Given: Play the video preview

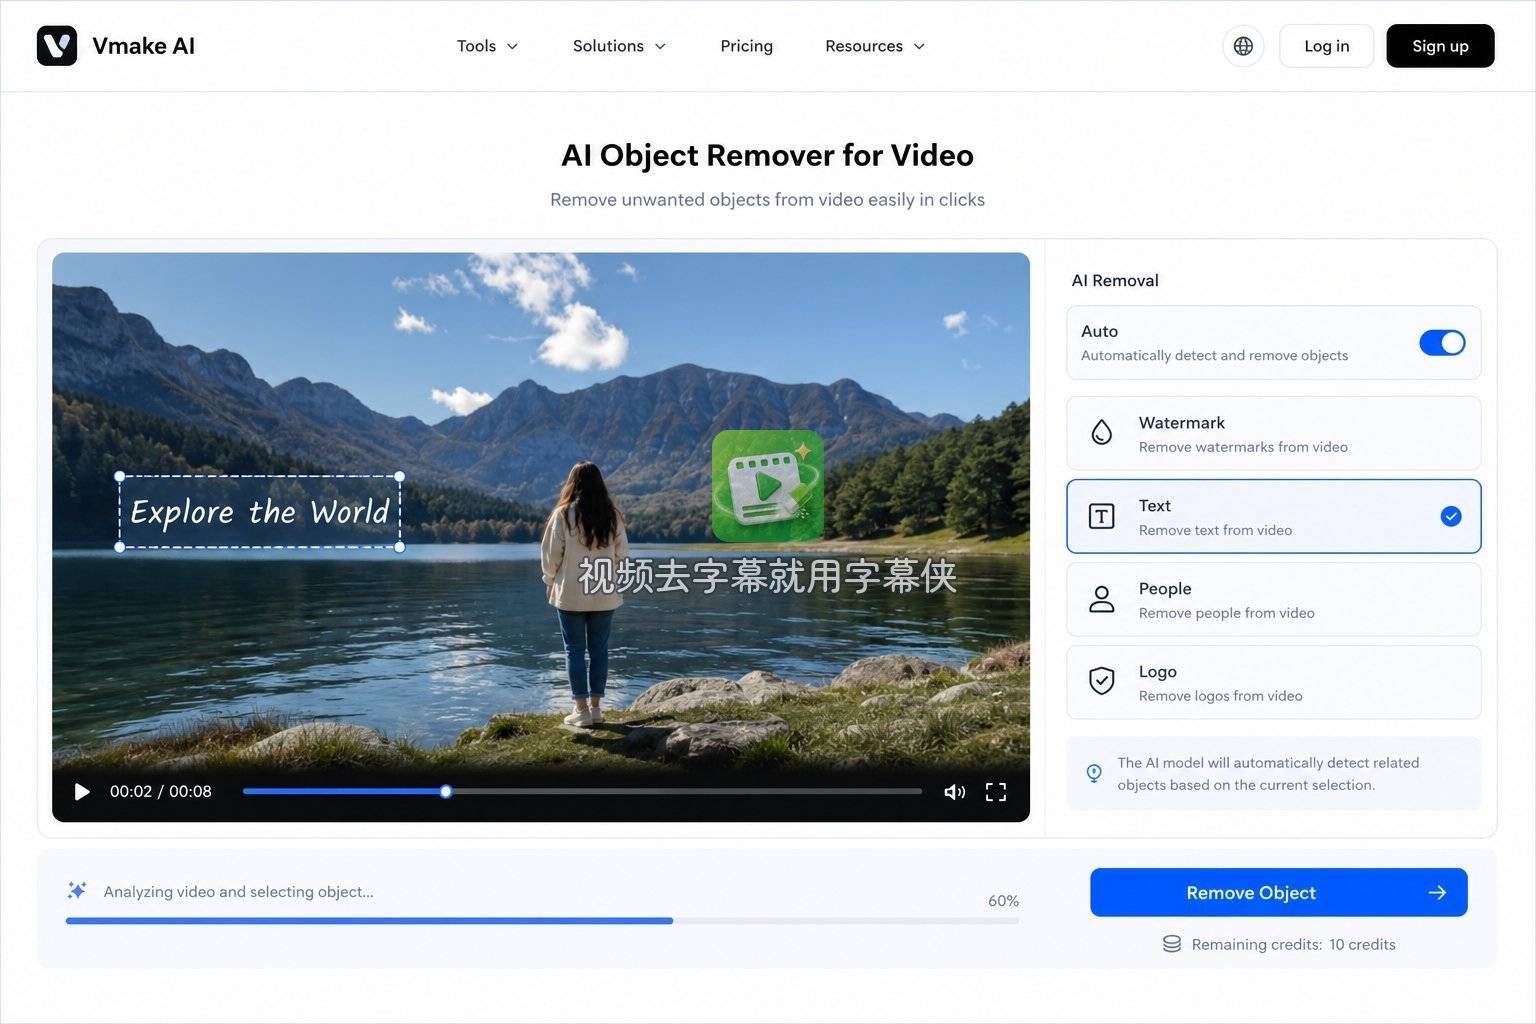Looking at the screenshot, I should 82,792.
